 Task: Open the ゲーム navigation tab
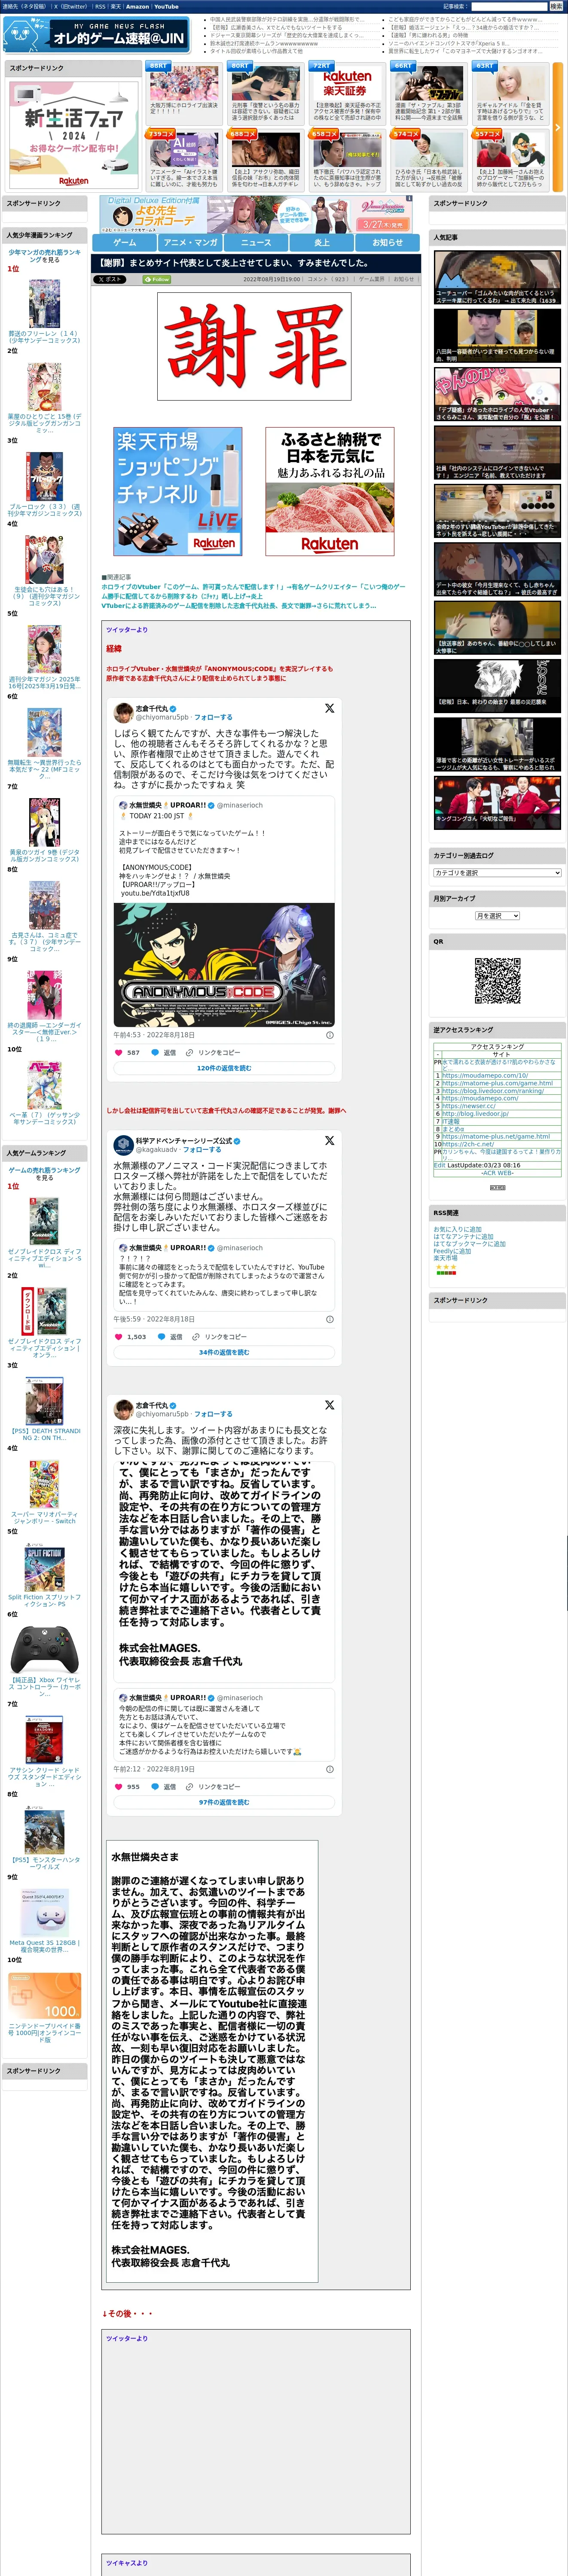[x=124, y=242]
